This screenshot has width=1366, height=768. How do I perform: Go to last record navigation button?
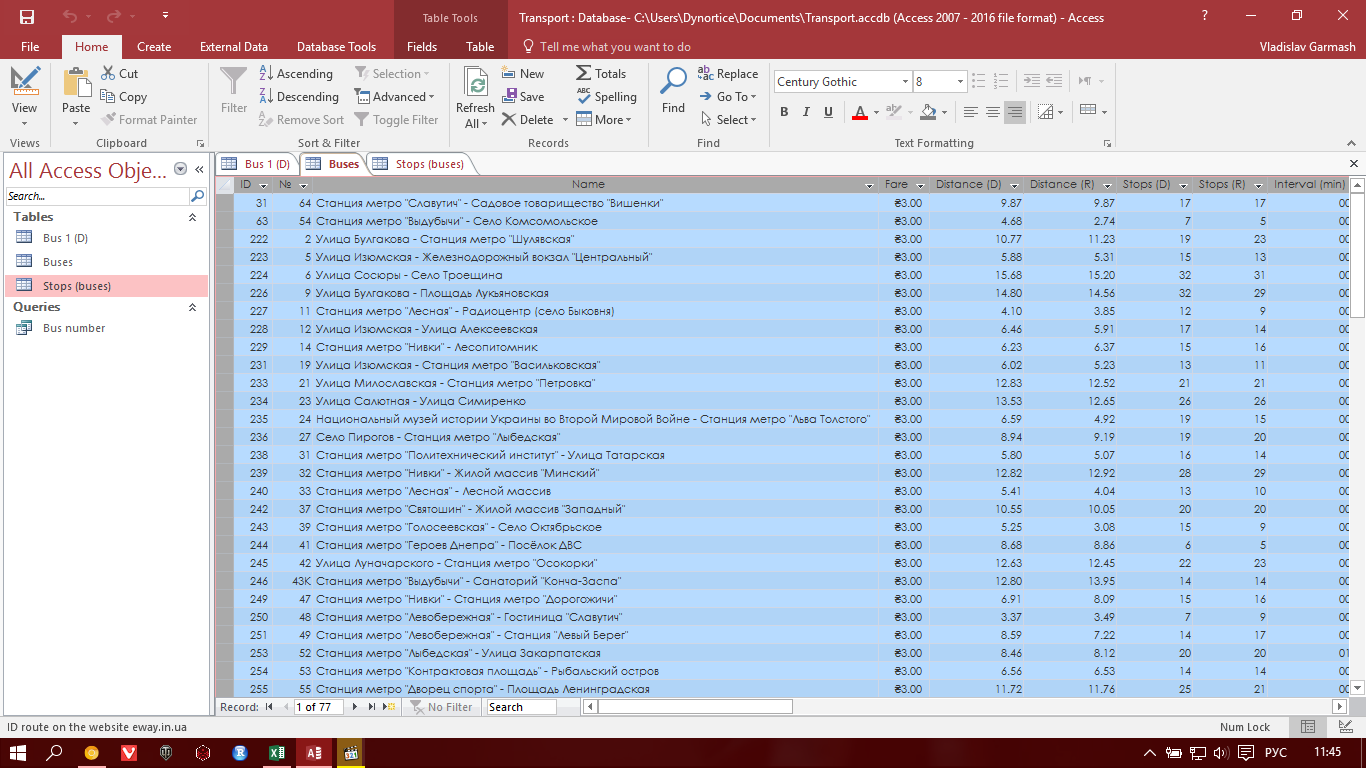click(372, 707)
